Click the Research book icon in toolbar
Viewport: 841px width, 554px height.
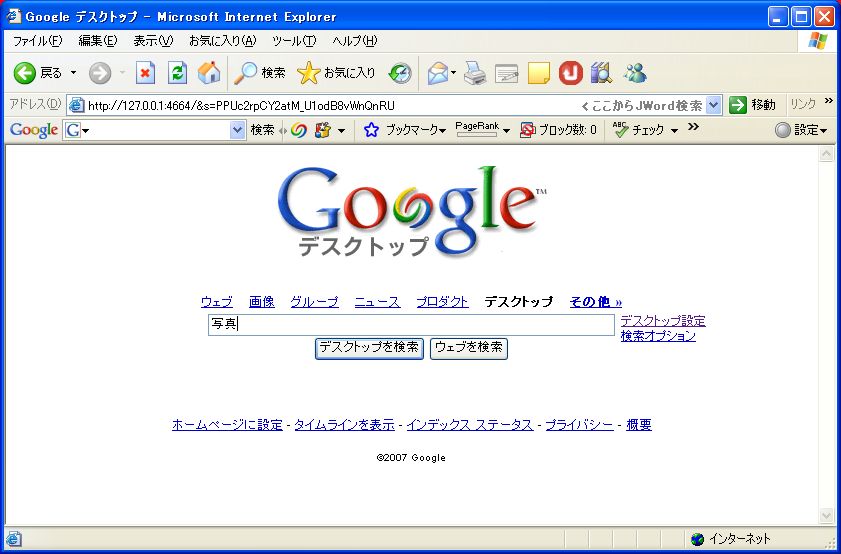601,73
